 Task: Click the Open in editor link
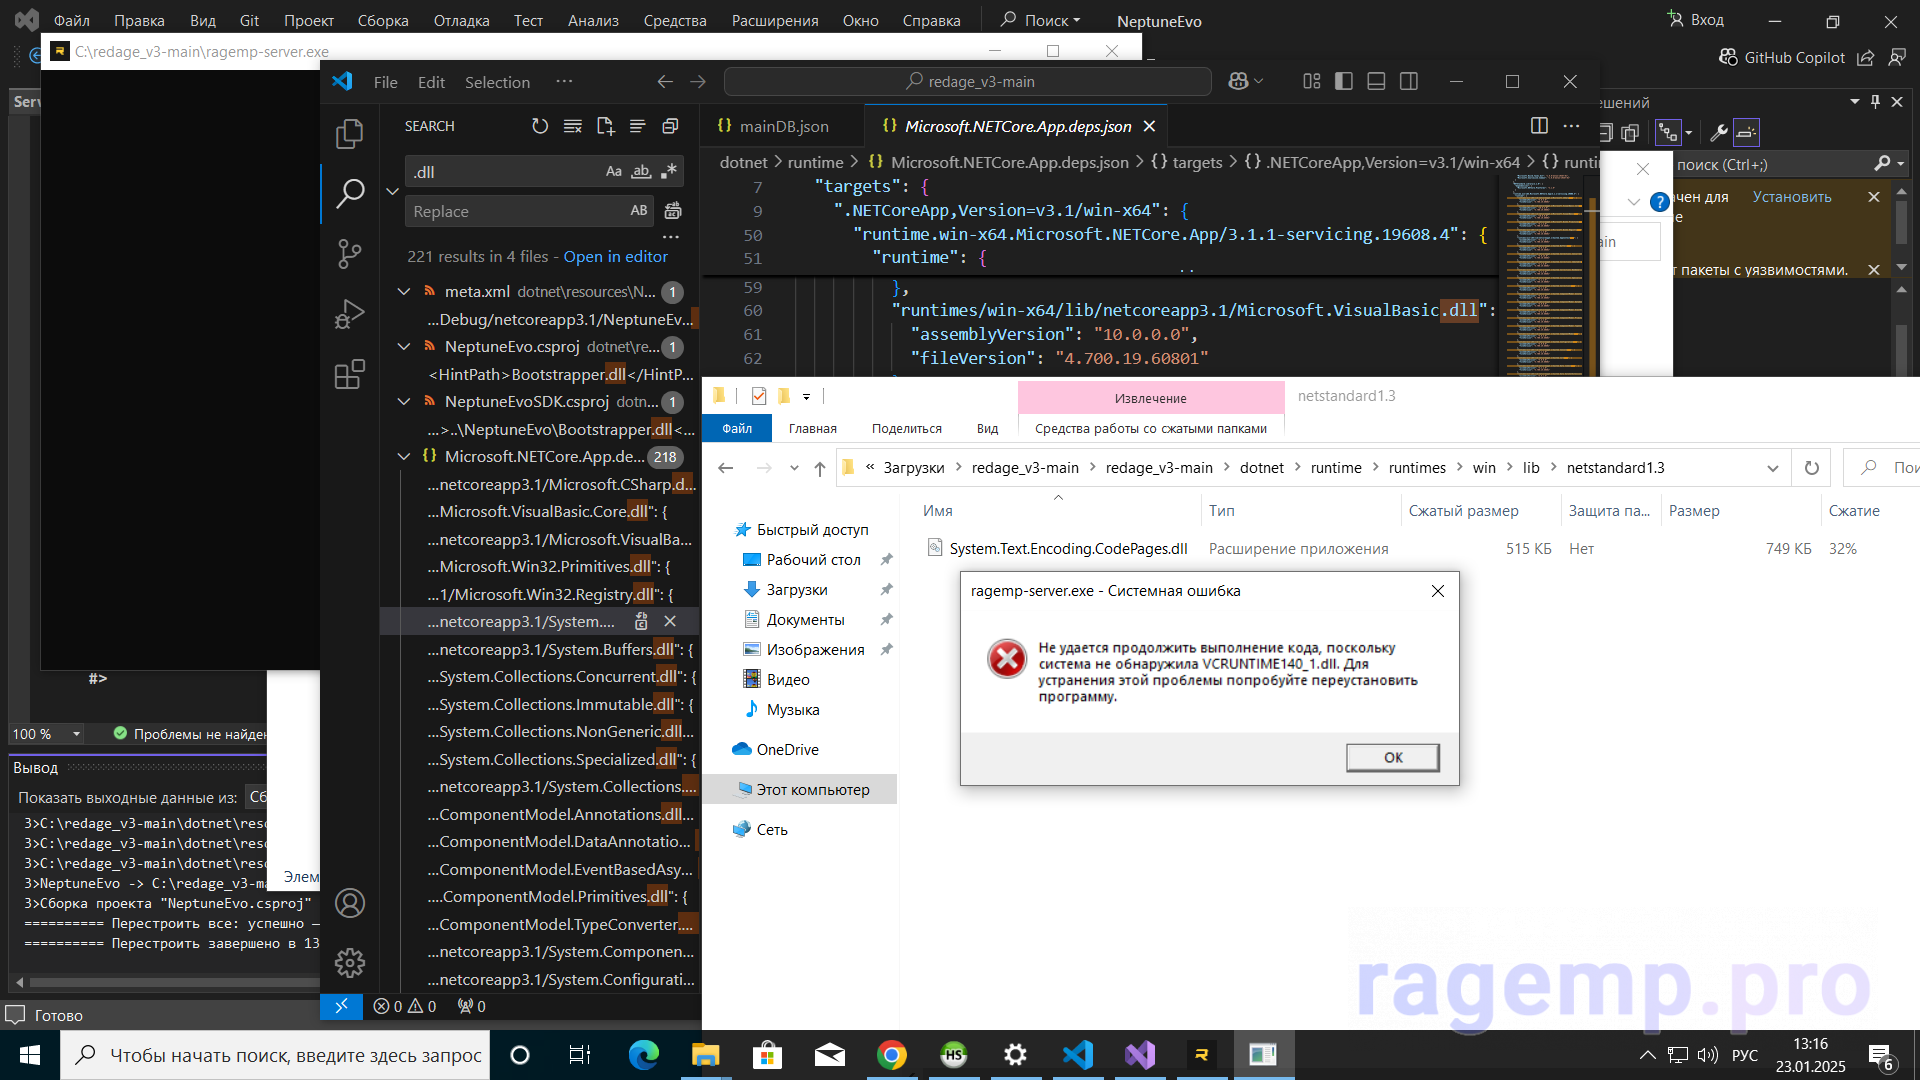coord(615,256)
